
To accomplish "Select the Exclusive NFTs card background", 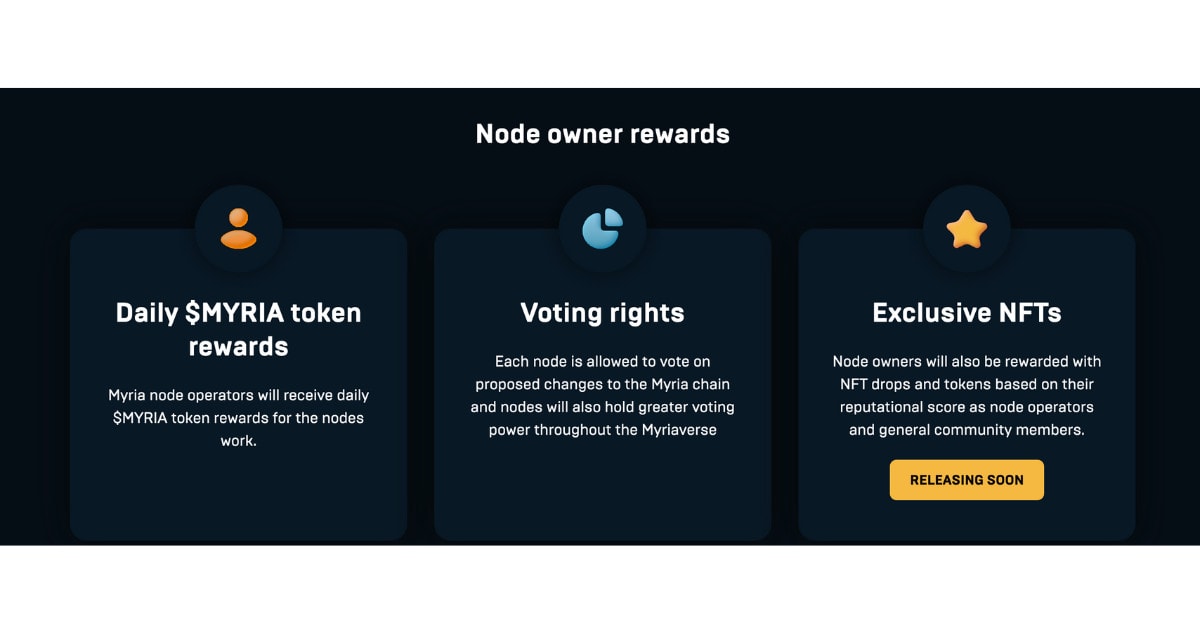I will point(967,385).
